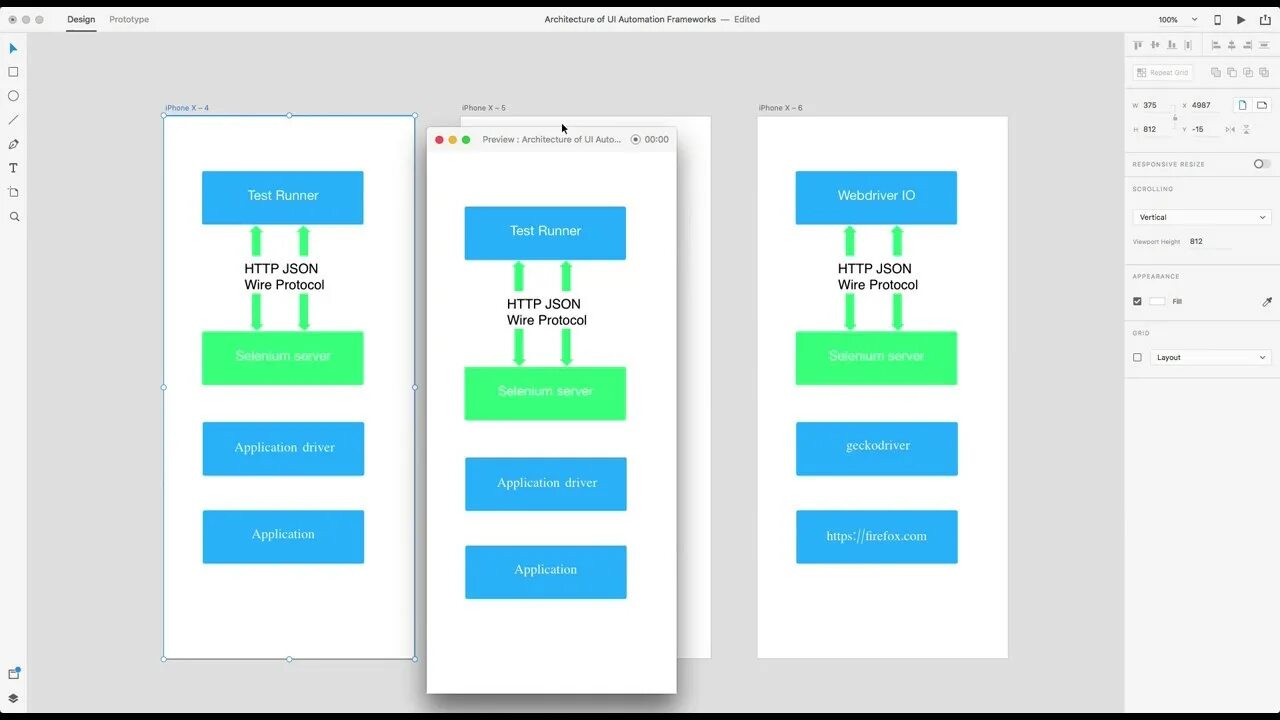Click the Align Top icon

pyautogui.click(x=1138, y=45)
